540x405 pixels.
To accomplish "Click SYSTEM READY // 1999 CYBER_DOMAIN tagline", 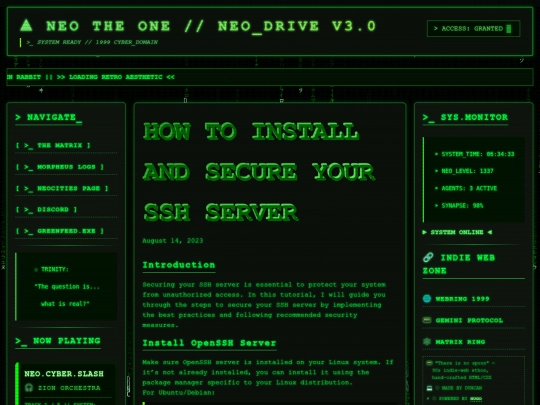I will click(92, 42).
